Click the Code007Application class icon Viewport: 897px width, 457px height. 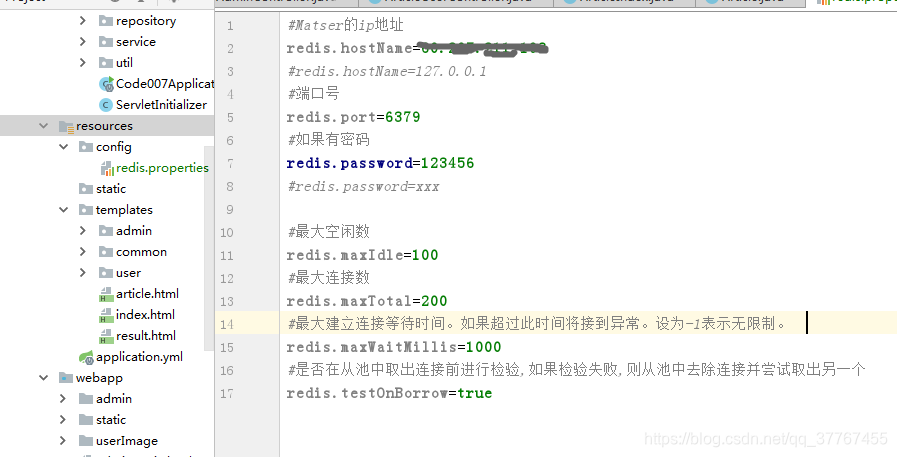click(106, 84)
